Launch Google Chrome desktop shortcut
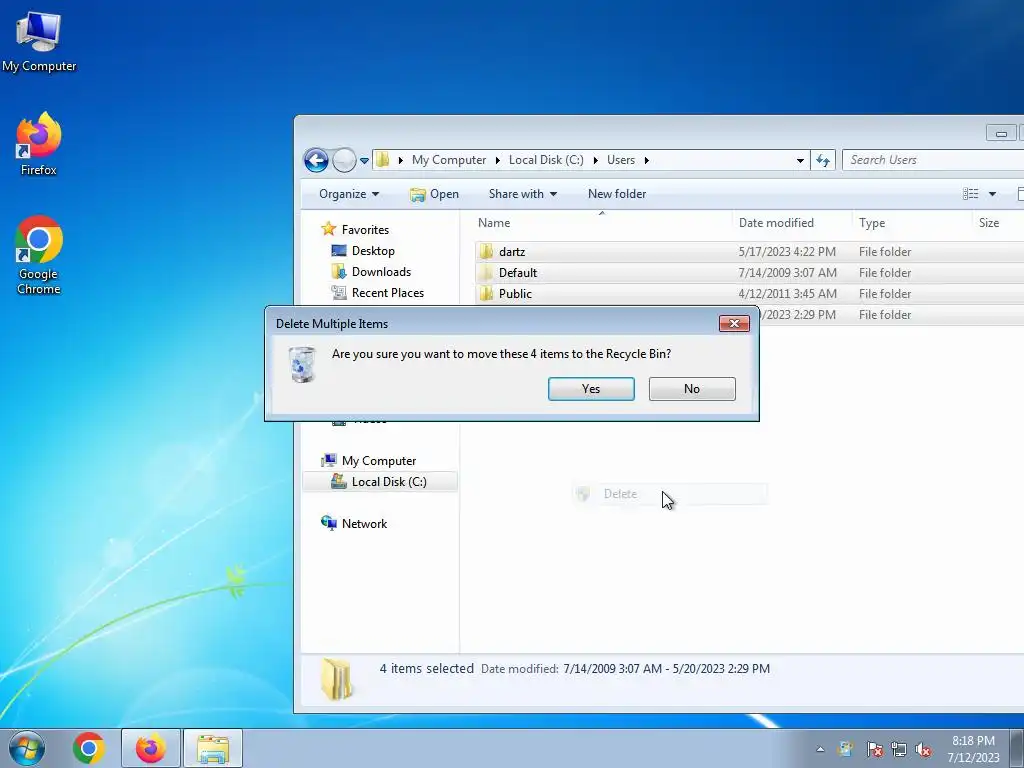 [x=39, y=255]
